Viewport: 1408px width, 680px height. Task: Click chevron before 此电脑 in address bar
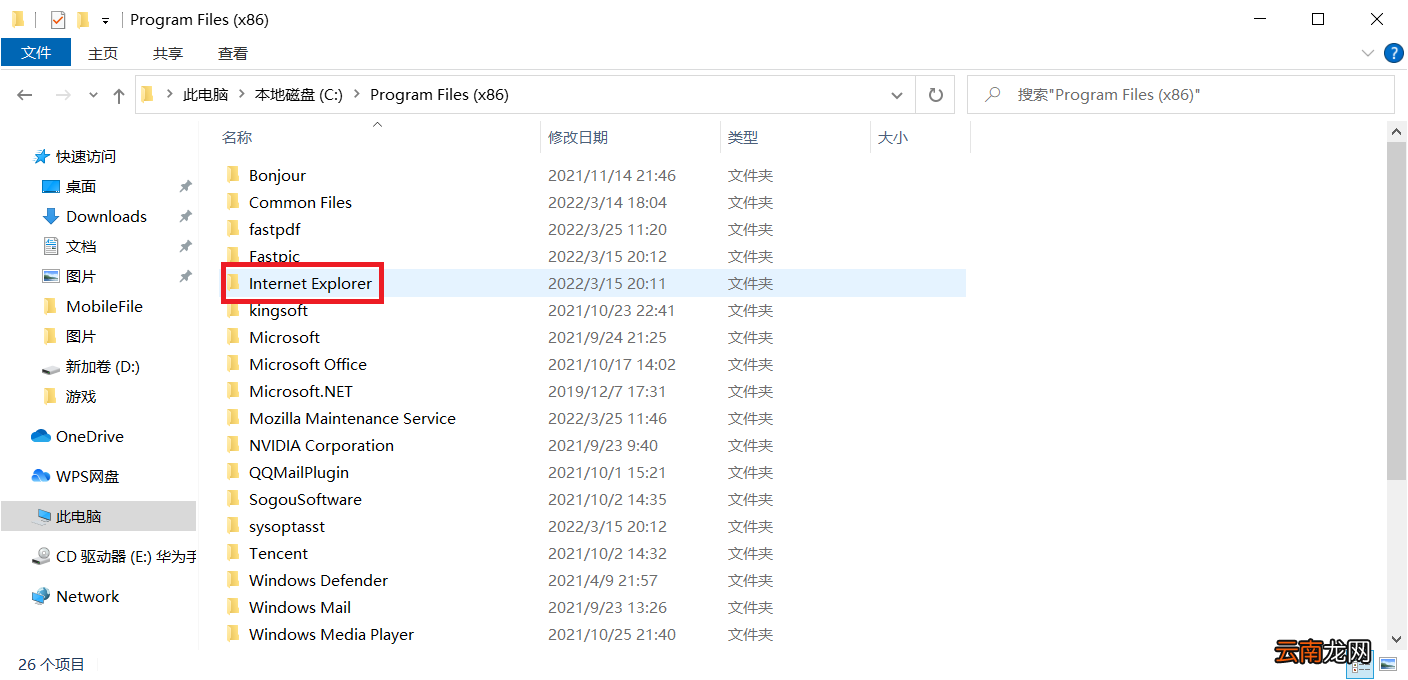pos(169,95)
